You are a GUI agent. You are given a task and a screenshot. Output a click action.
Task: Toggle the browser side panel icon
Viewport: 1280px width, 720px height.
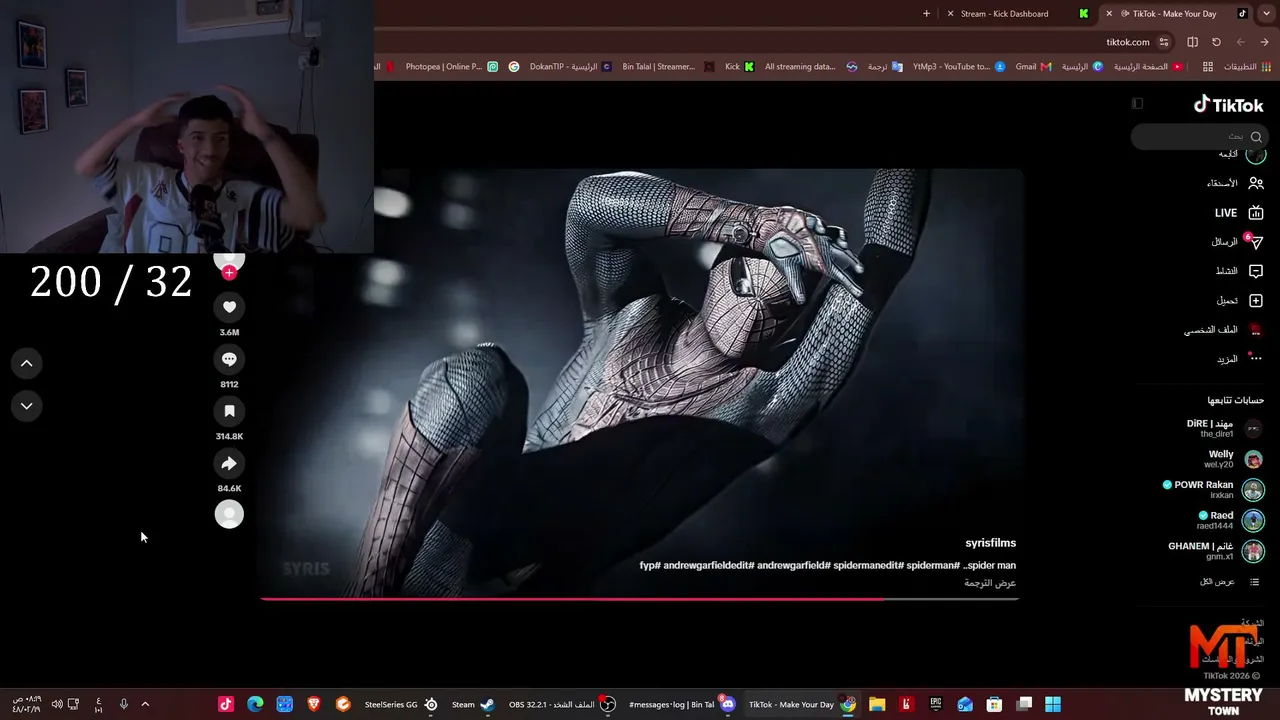(1192, 42)
